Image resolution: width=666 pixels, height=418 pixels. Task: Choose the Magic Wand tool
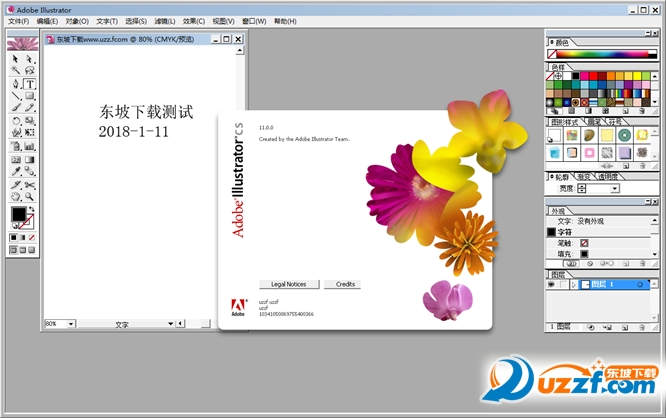pos(16,70)
